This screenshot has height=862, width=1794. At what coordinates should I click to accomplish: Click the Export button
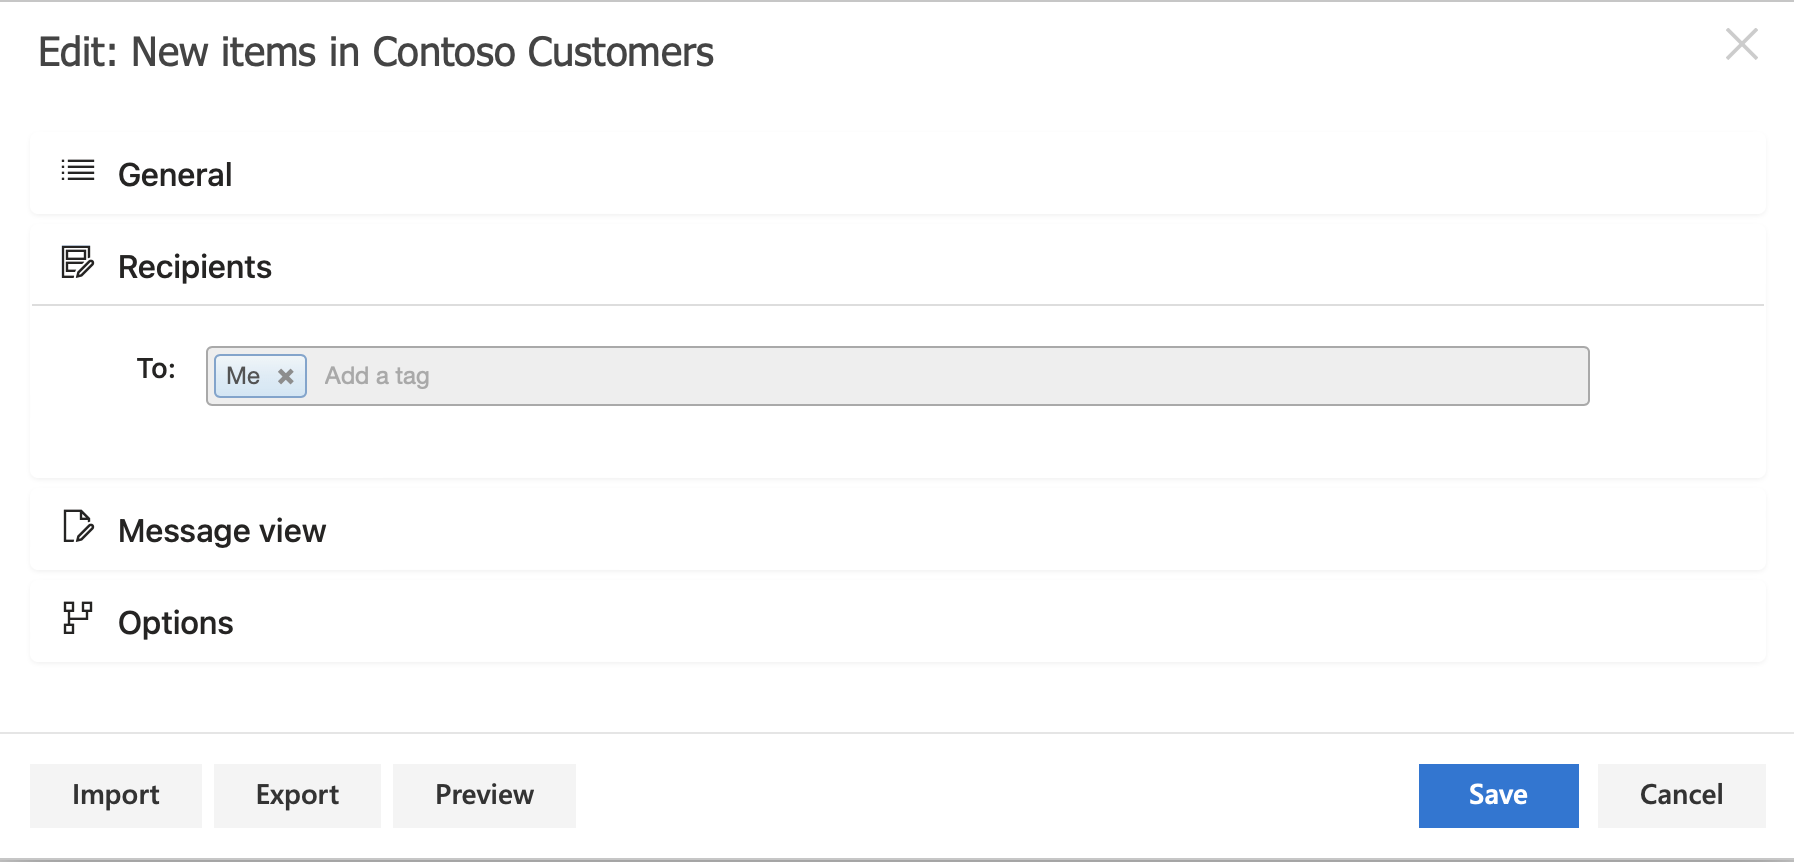pos(297,795)
